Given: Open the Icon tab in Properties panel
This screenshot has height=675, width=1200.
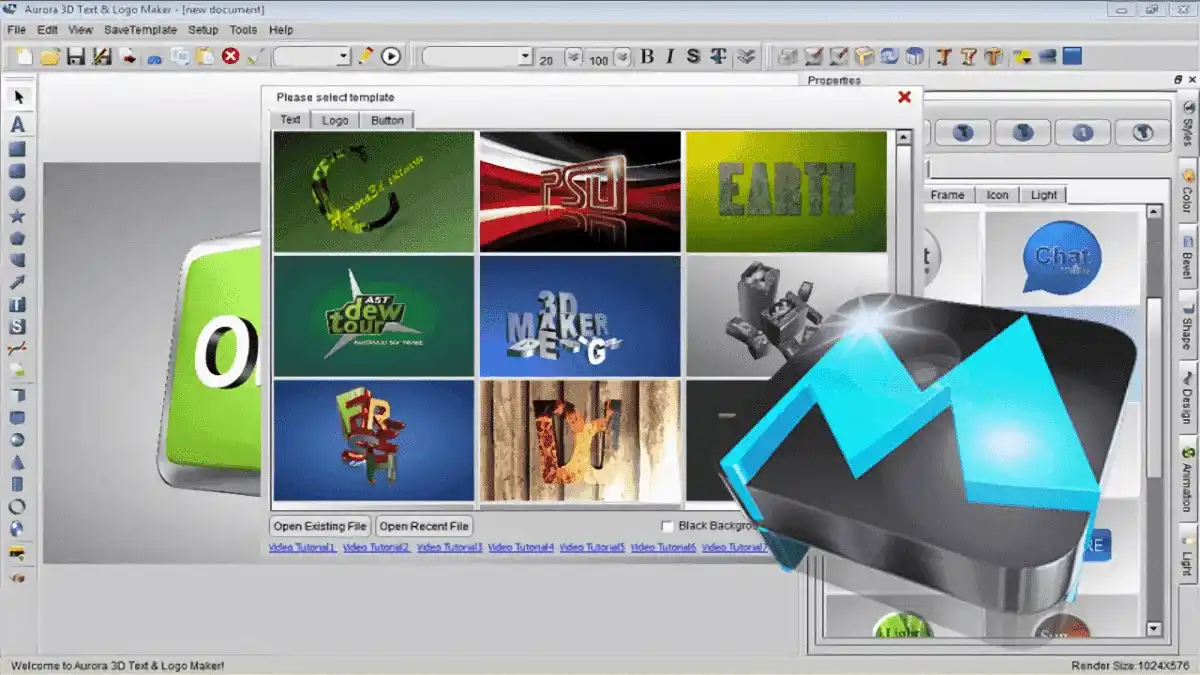Looking at the screenshot, I should (x=997, y=195).
